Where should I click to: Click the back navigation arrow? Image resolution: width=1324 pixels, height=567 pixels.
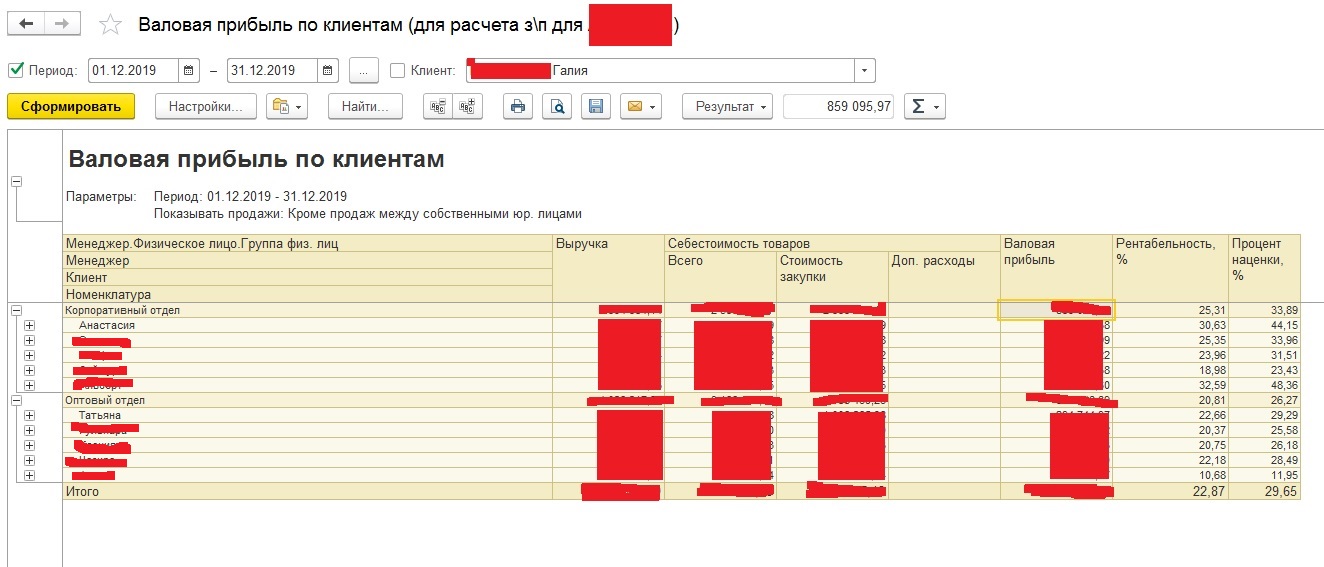click(x=26, y=24)
